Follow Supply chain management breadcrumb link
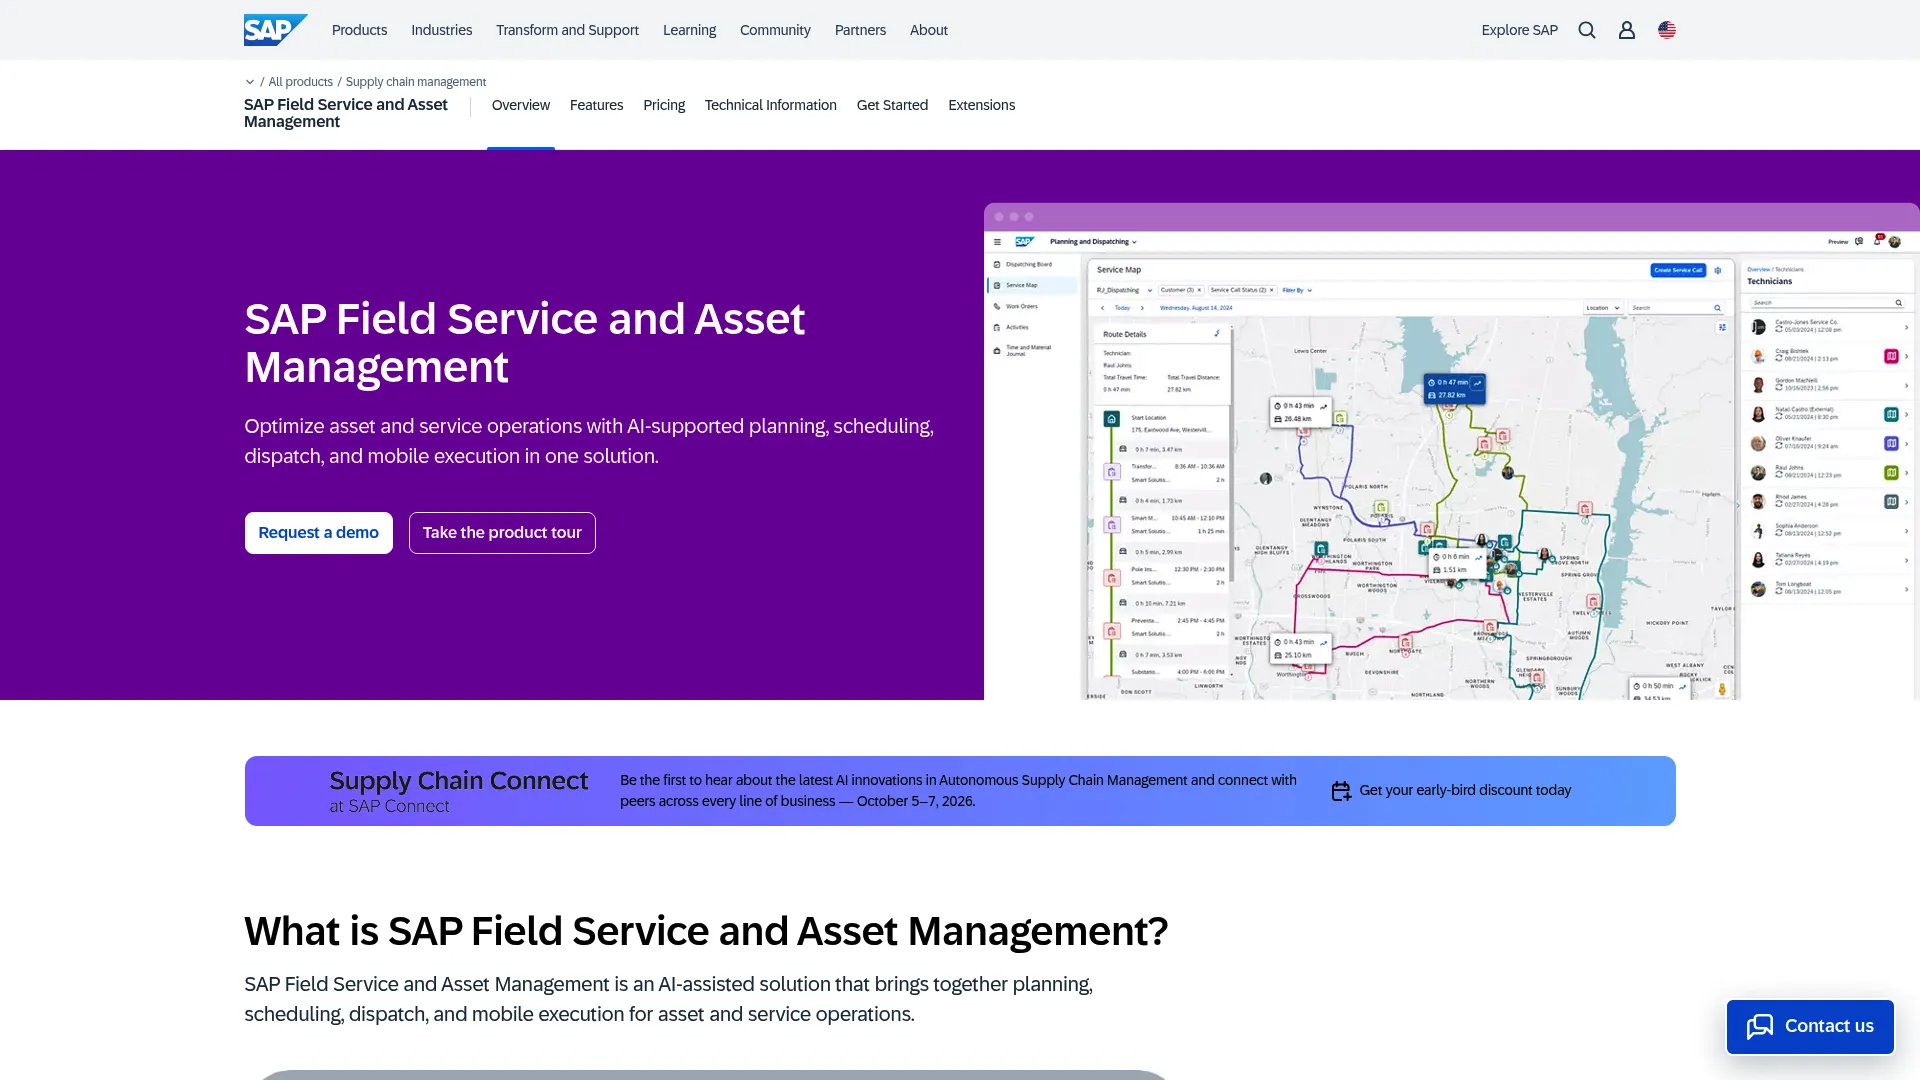This screenshot has height=1080, width=1920. 415,82
